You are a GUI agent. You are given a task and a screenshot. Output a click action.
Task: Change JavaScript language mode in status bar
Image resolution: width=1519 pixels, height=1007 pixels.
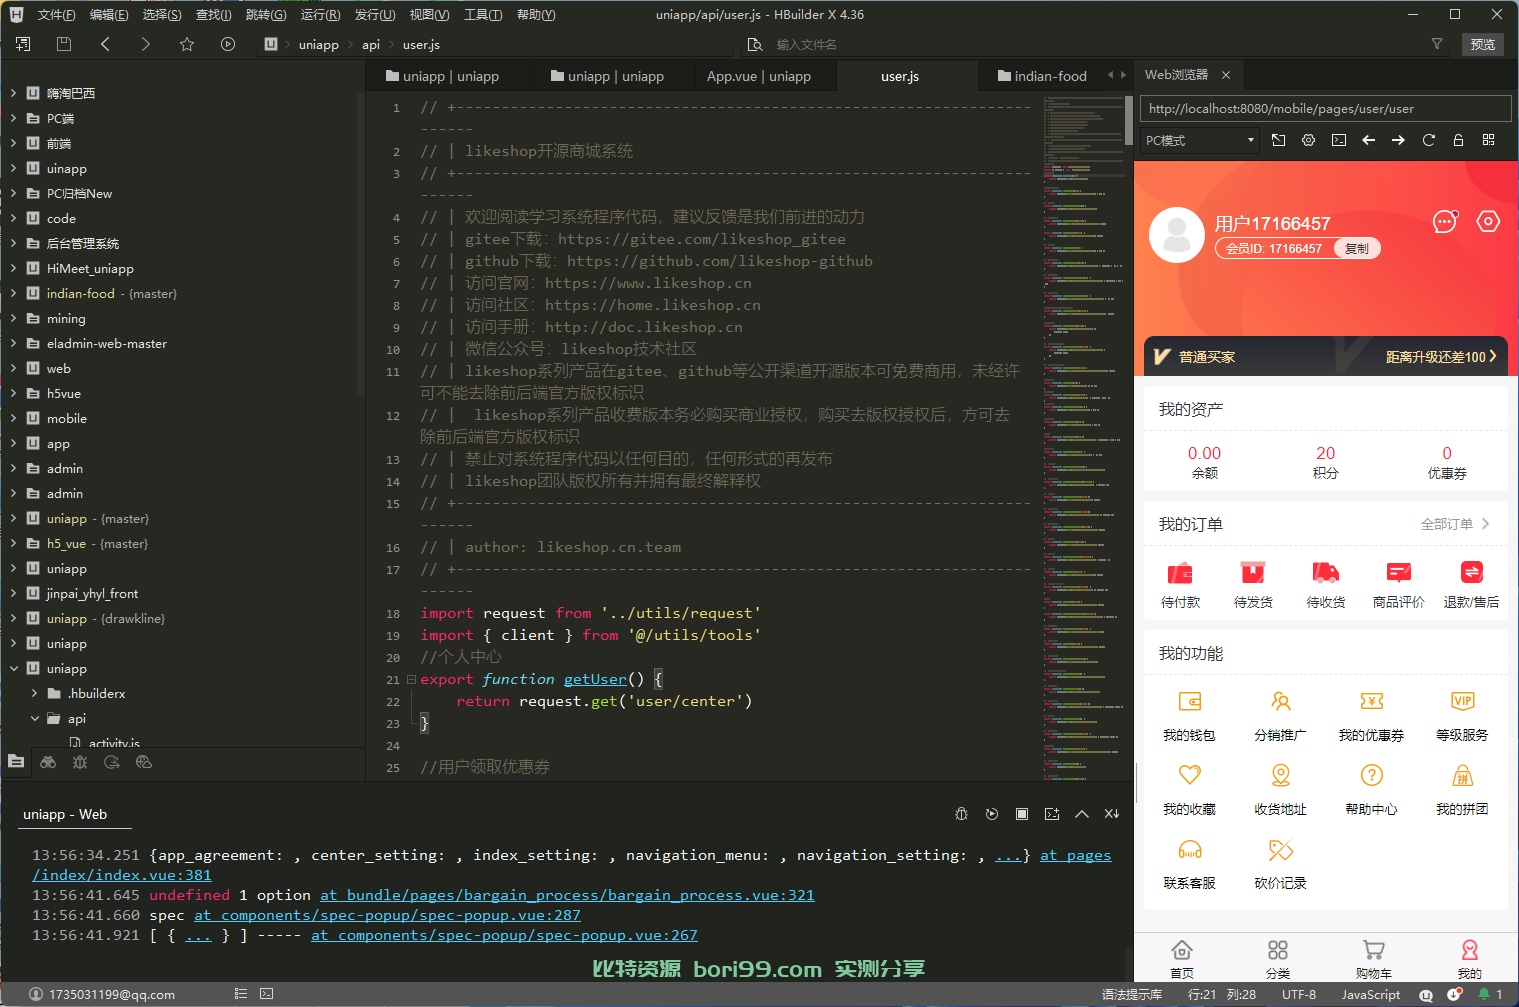(x=1370, y=994)
